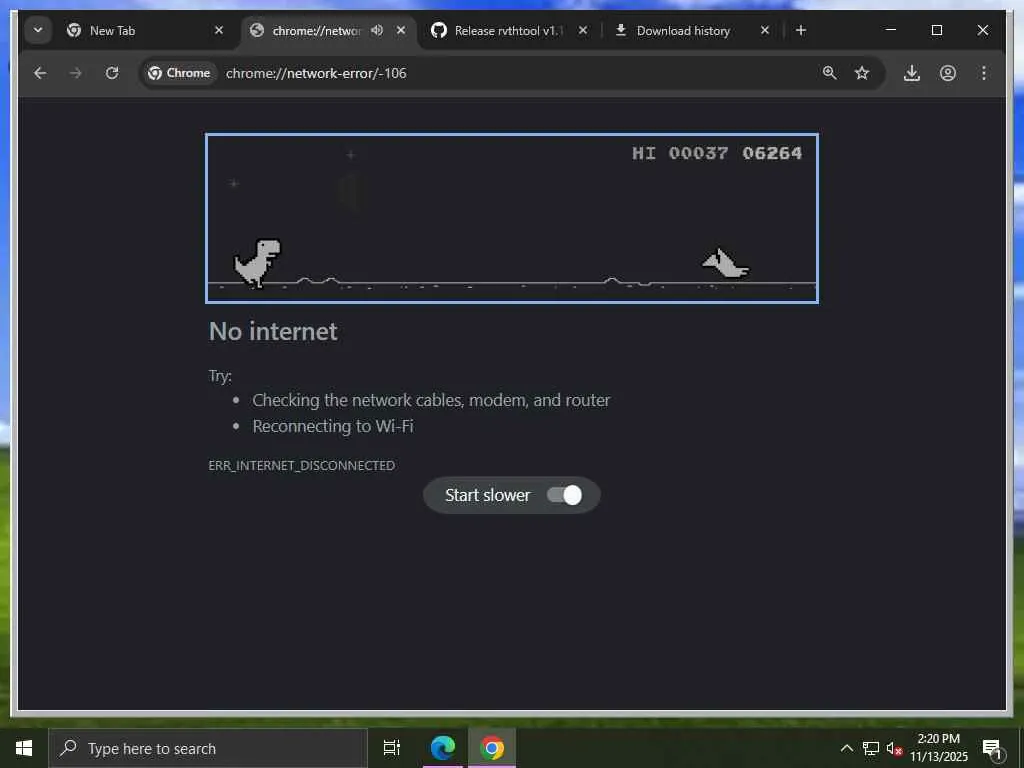Image resolution: width=1024 pixels, height=768 pixels.
Task: Bookmark this page with the star
Action: click(x=862, y=73)
